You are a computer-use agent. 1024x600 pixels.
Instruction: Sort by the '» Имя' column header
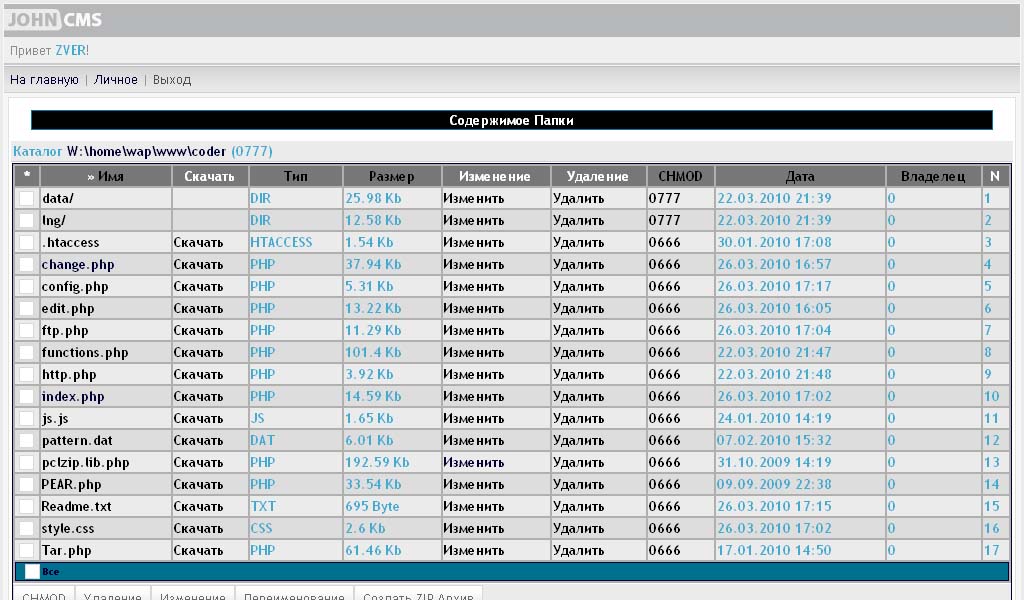pyautogui.click(x=105, y=176)
